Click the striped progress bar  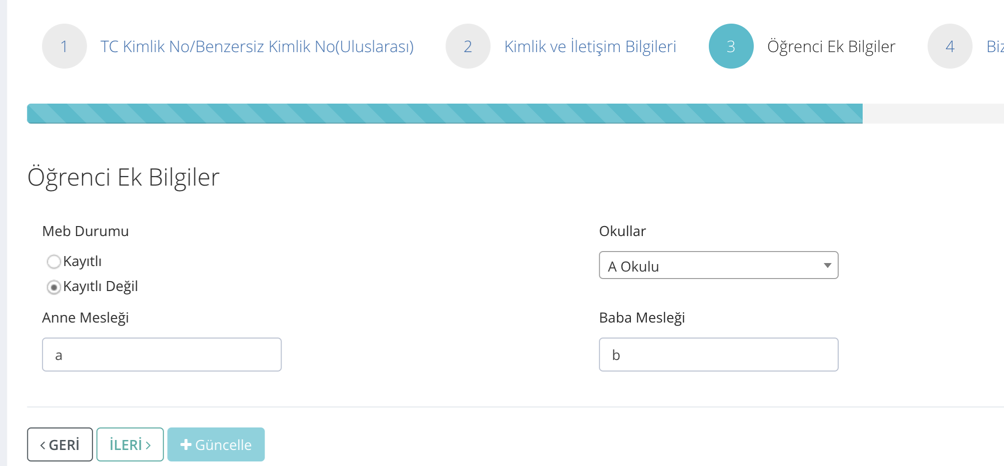(x=444, y=113)
